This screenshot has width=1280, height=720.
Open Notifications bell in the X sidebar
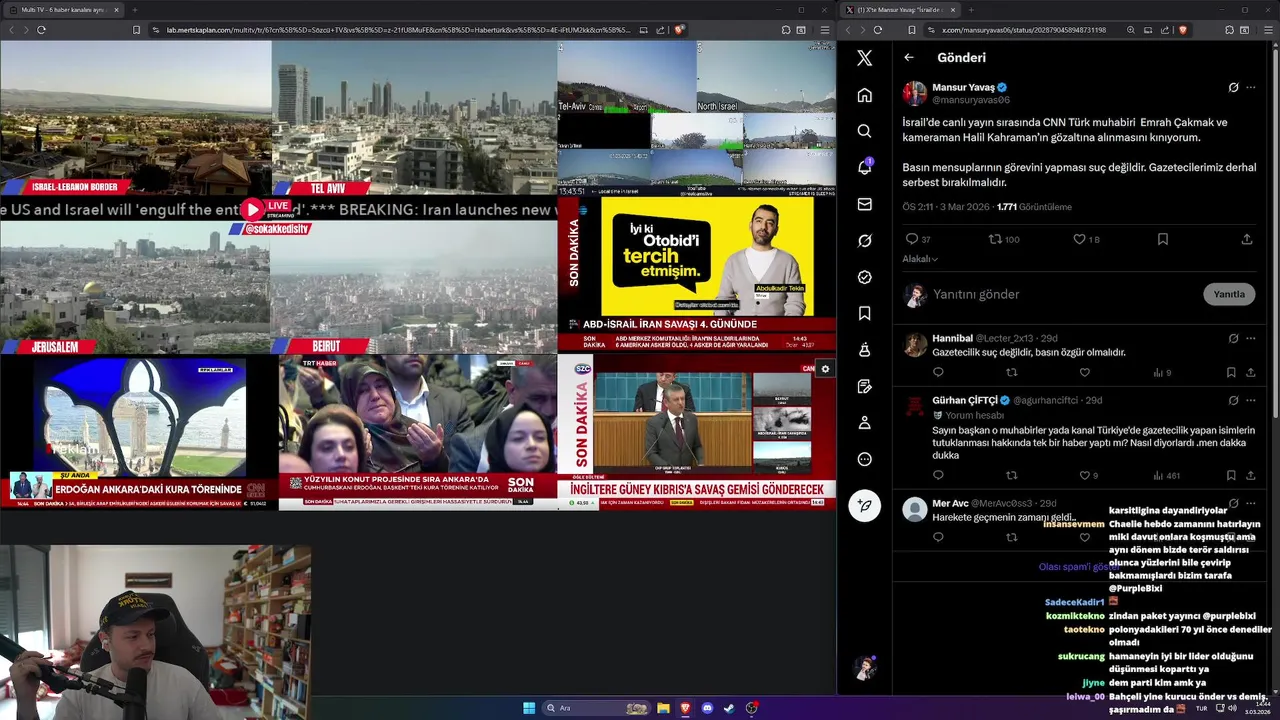865,167
